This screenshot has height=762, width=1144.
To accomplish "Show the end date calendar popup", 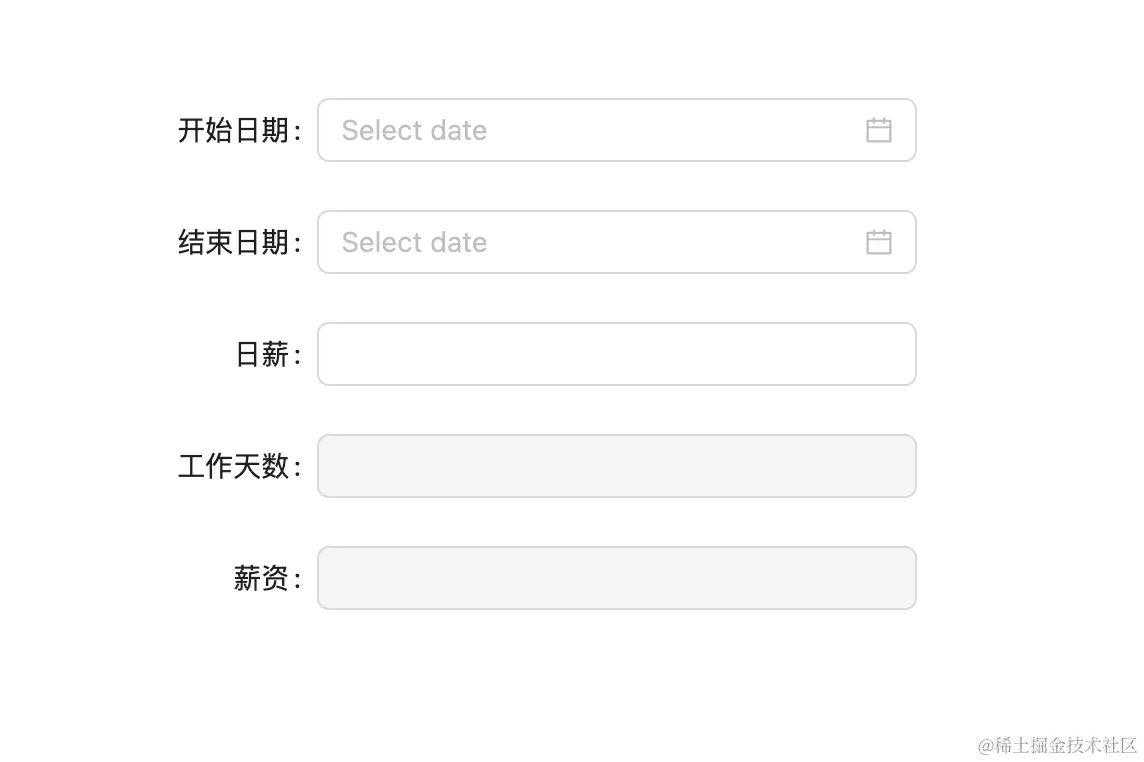I will pos(600,242).
